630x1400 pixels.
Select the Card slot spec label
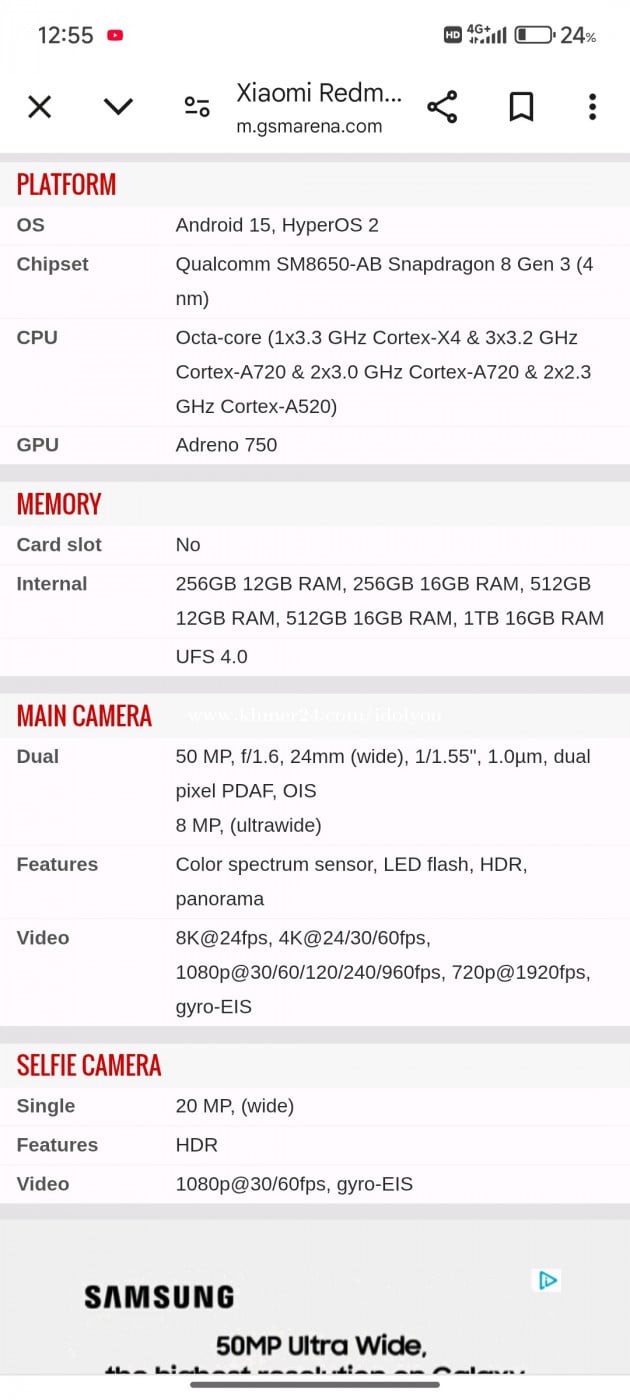(x=59, y=544)
